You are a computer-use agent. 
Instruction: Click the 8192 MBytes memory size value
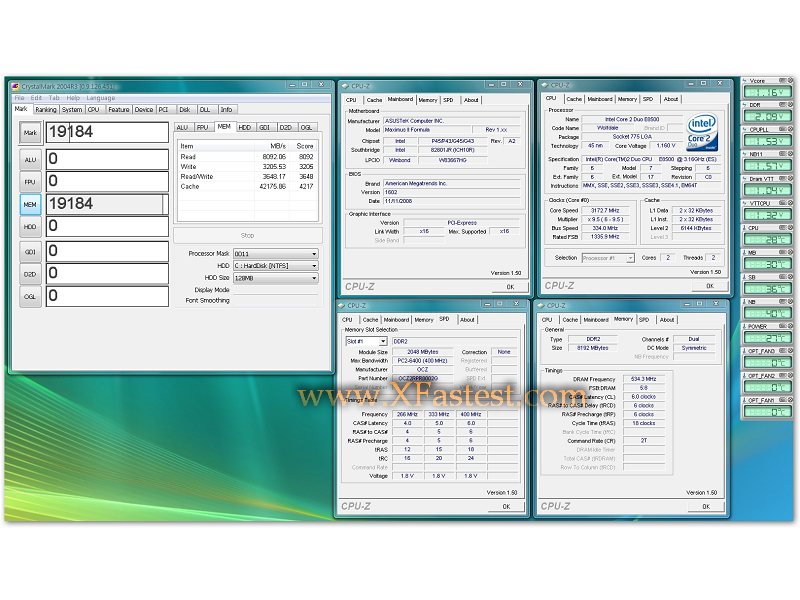(x=592, y=348)
